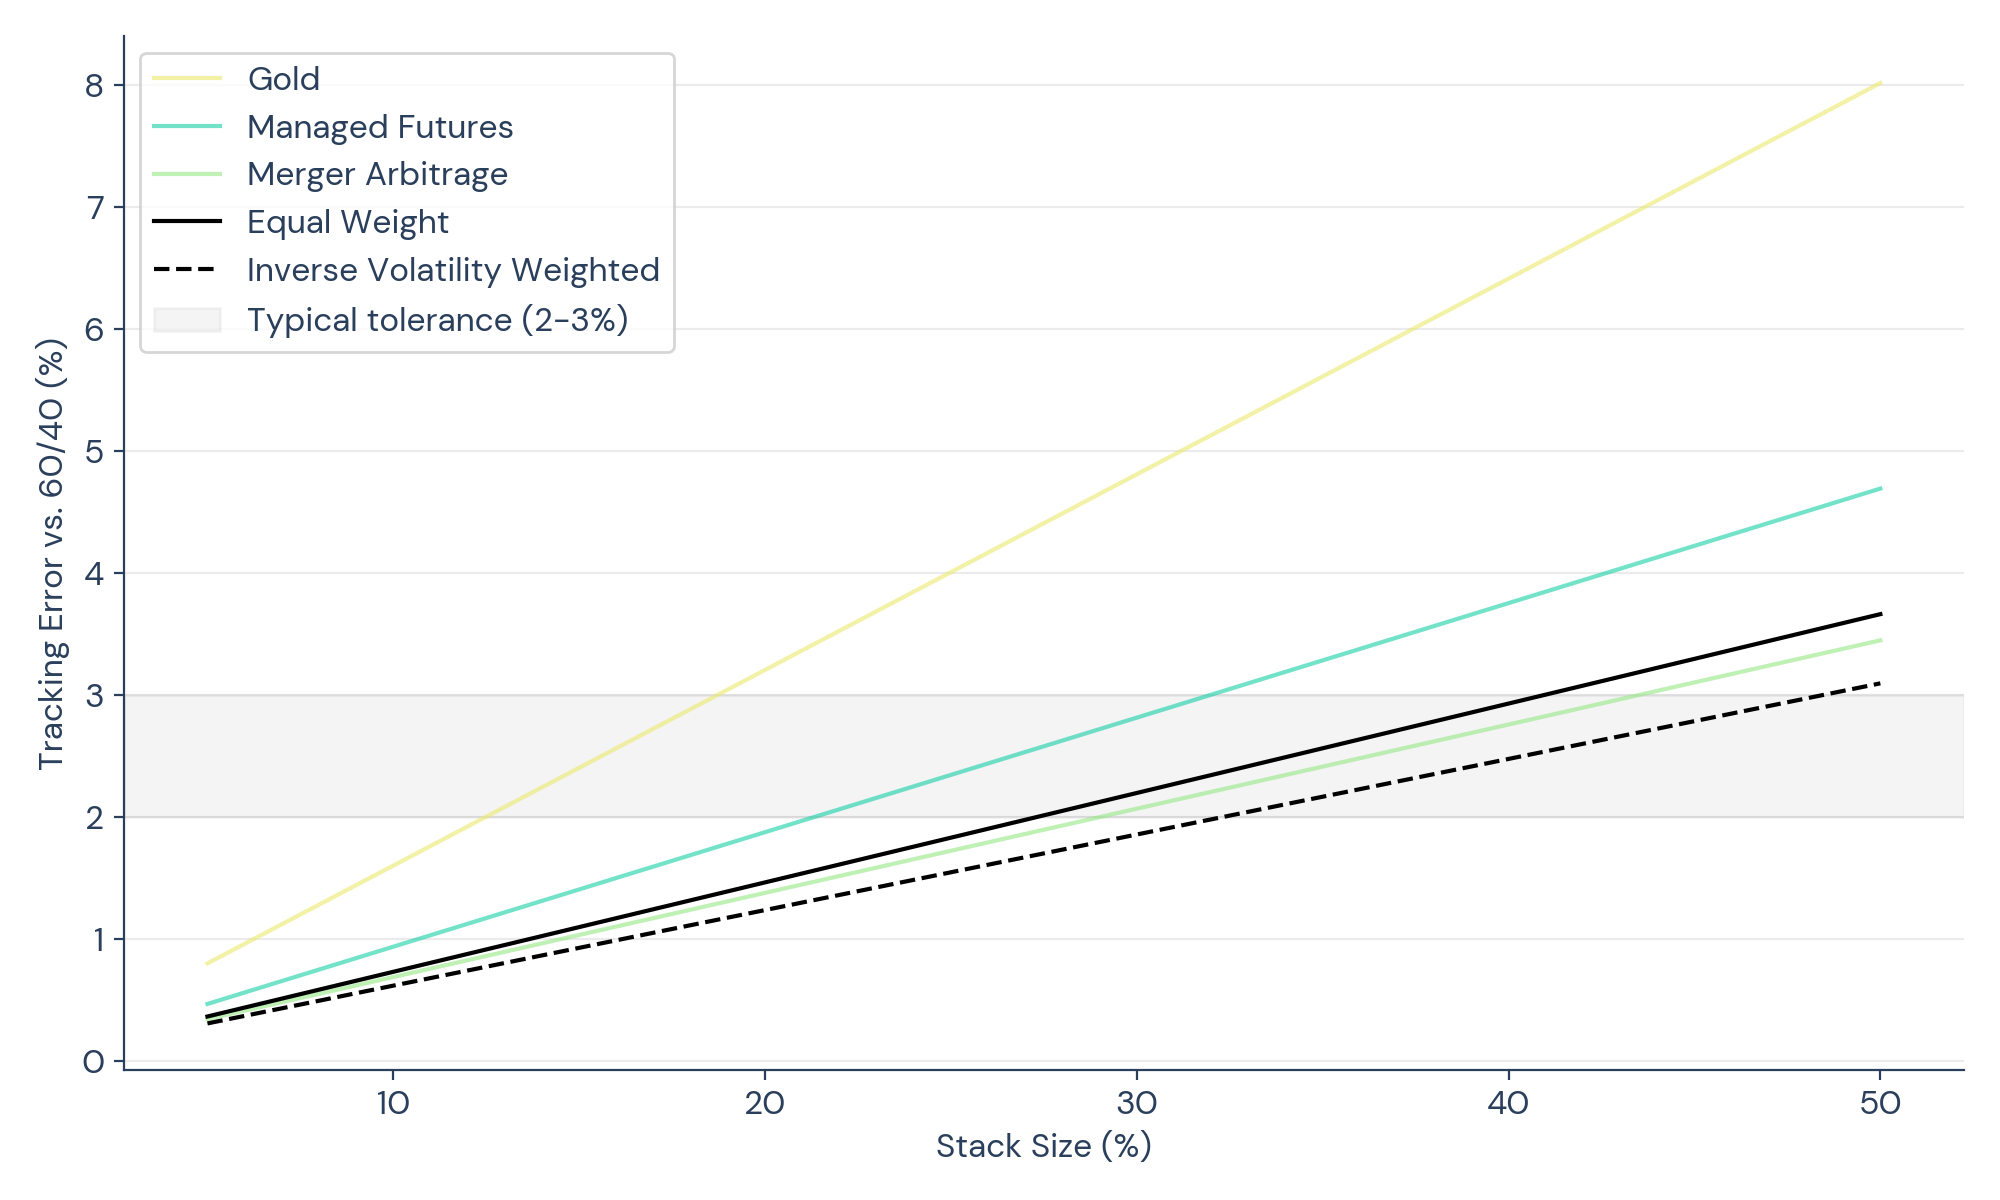Select the Managed Futures legend entry text
This screenshot has width=2000, height=1200.
[x=379, y=127]
